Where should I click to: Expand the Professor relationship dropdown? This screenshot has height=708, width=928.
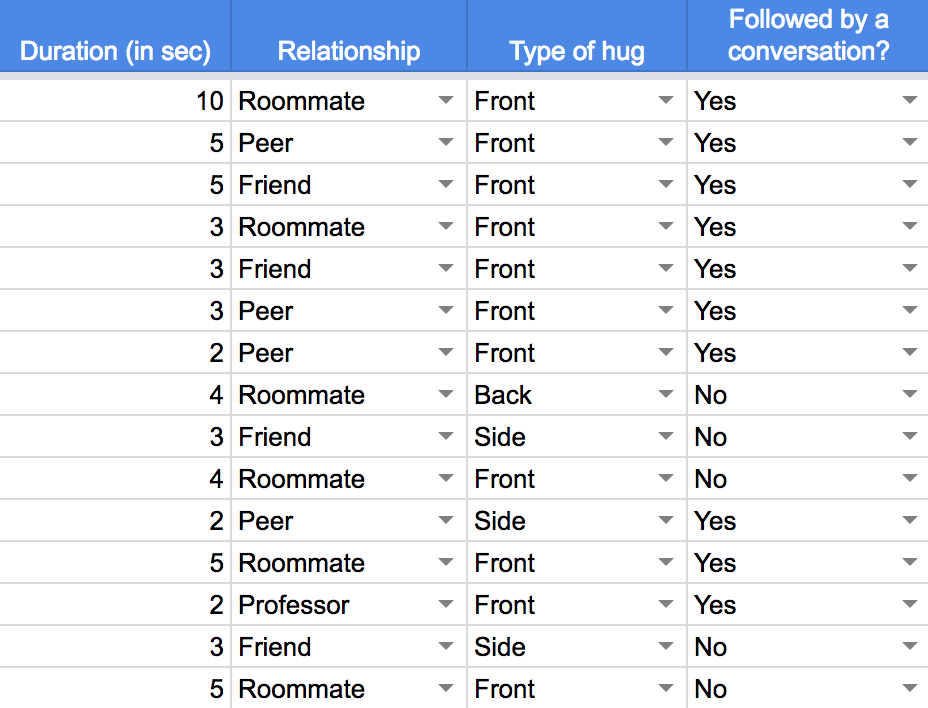tap(446, 604)
